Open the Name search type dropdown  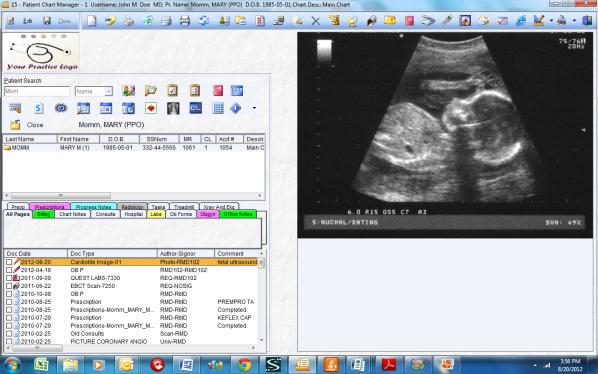[108, 91]
